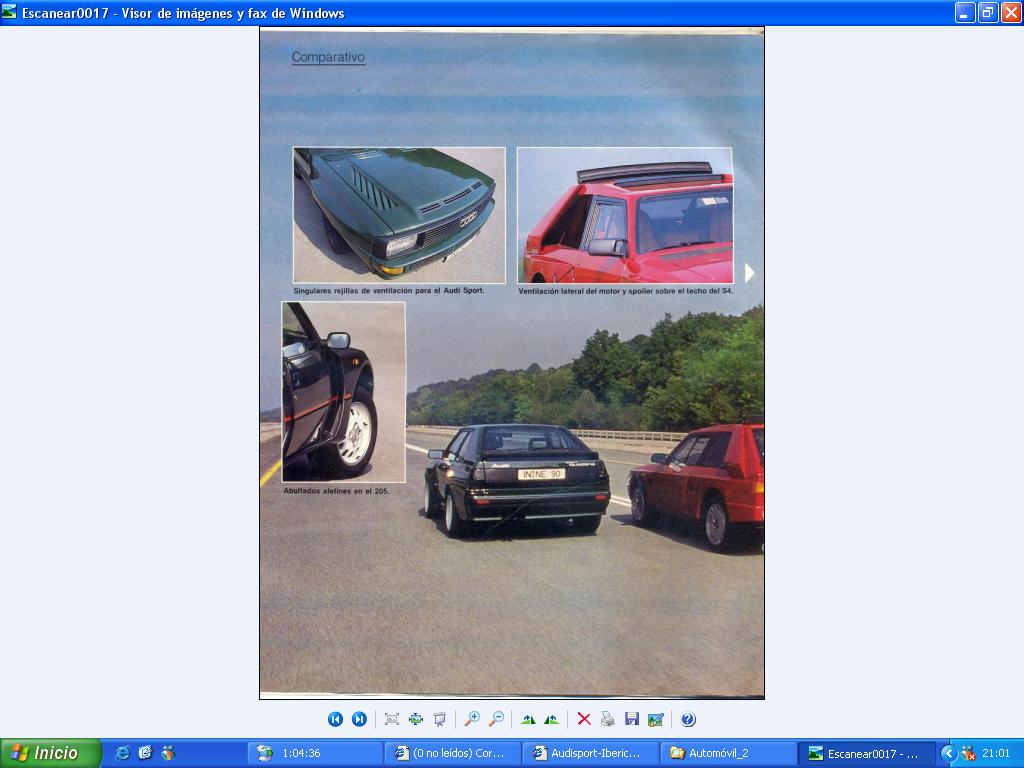Click caption 'Abultados aletines en el 205.'

(336, 490)
